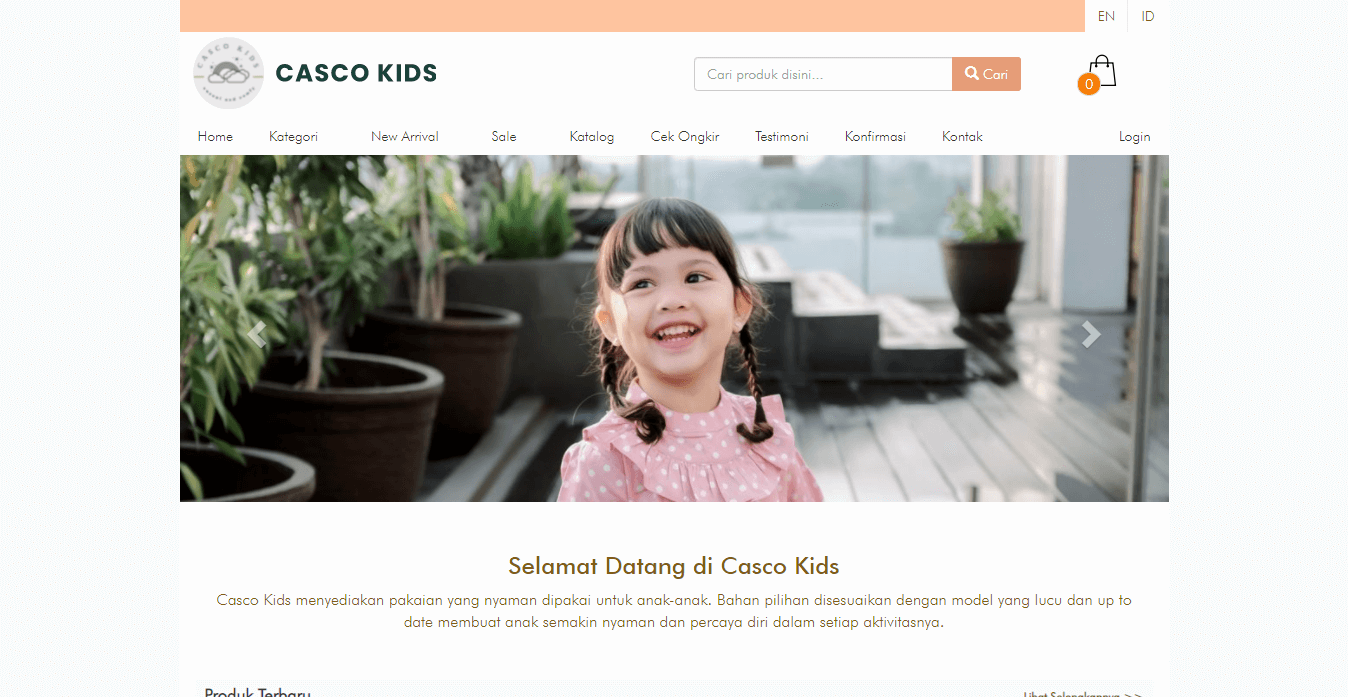
Task: Go to New Arrival page
Action: (405, 137)
